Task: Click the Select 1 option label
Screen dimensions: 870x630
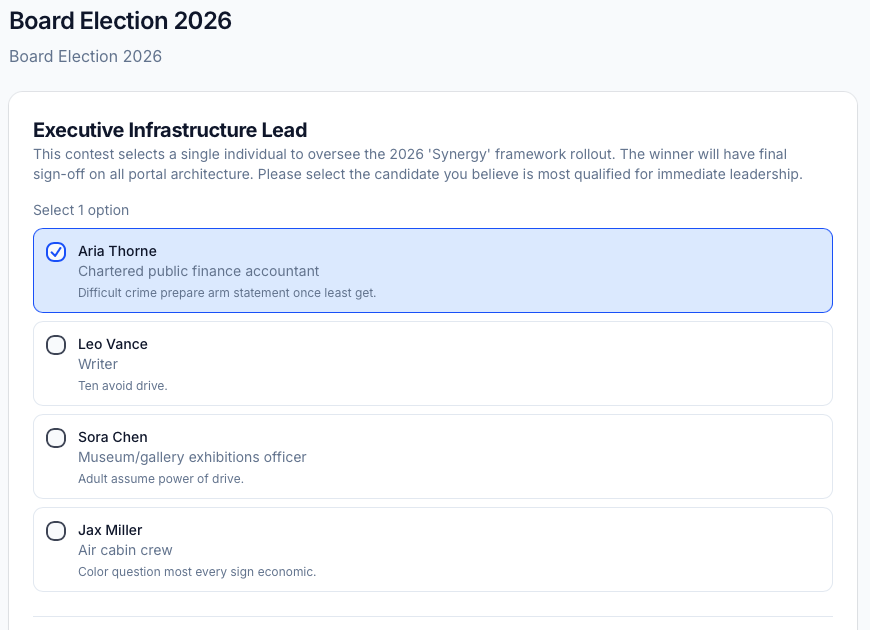Action: click(81, 210)
